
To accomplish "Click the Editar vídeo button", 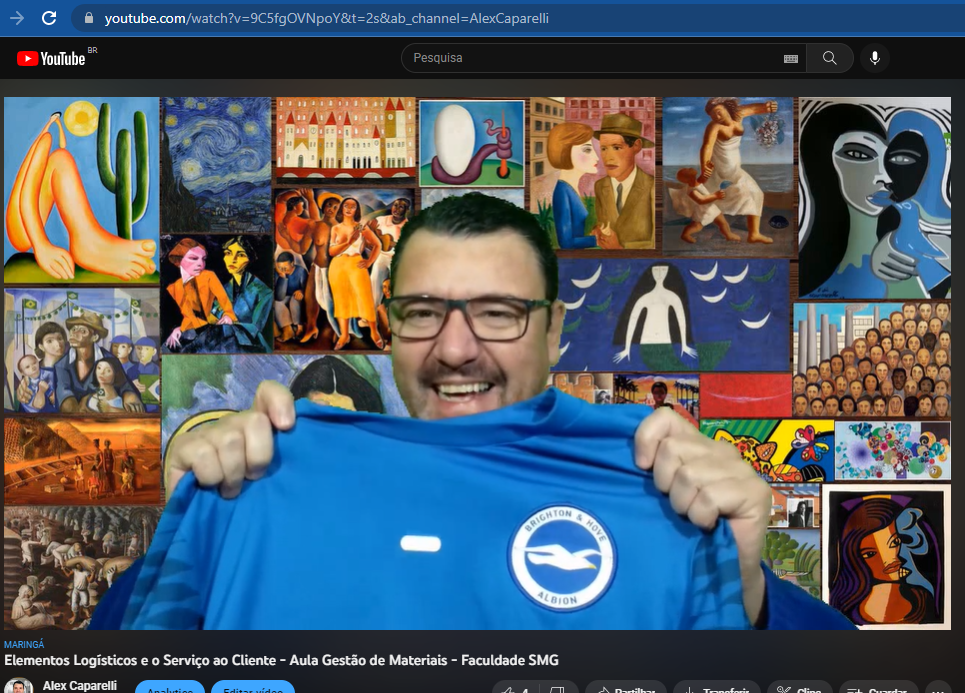I will 253,688.
